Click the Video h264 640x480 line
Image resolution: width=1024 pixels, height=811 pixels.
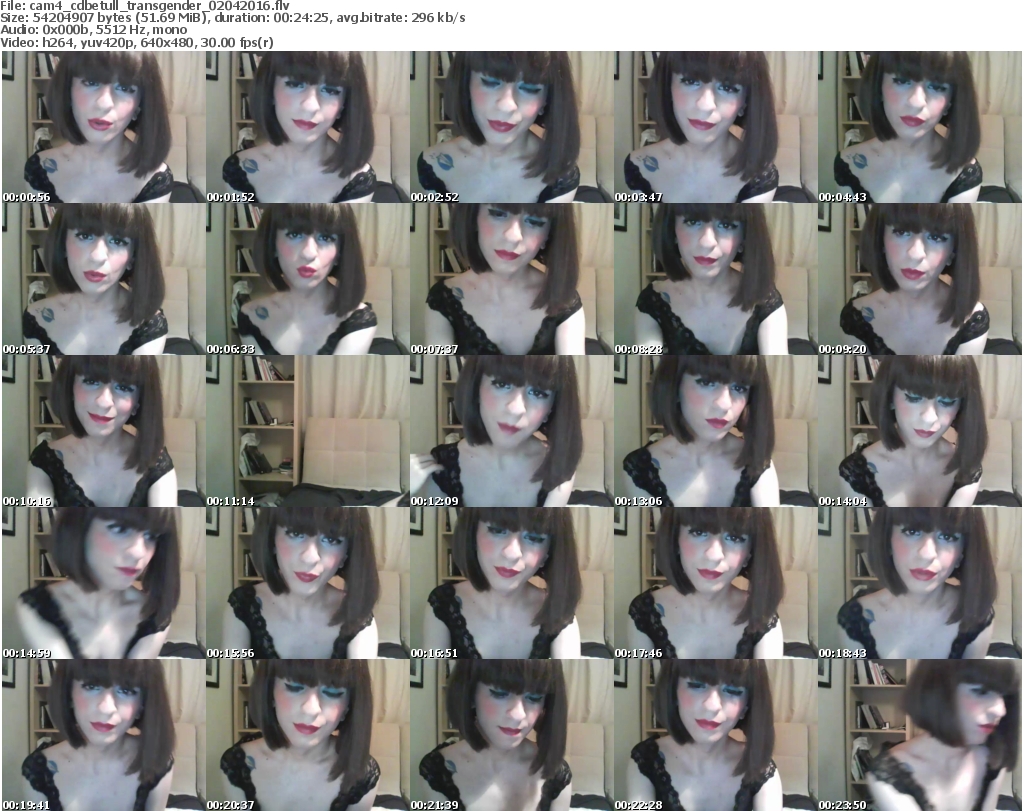137,42
